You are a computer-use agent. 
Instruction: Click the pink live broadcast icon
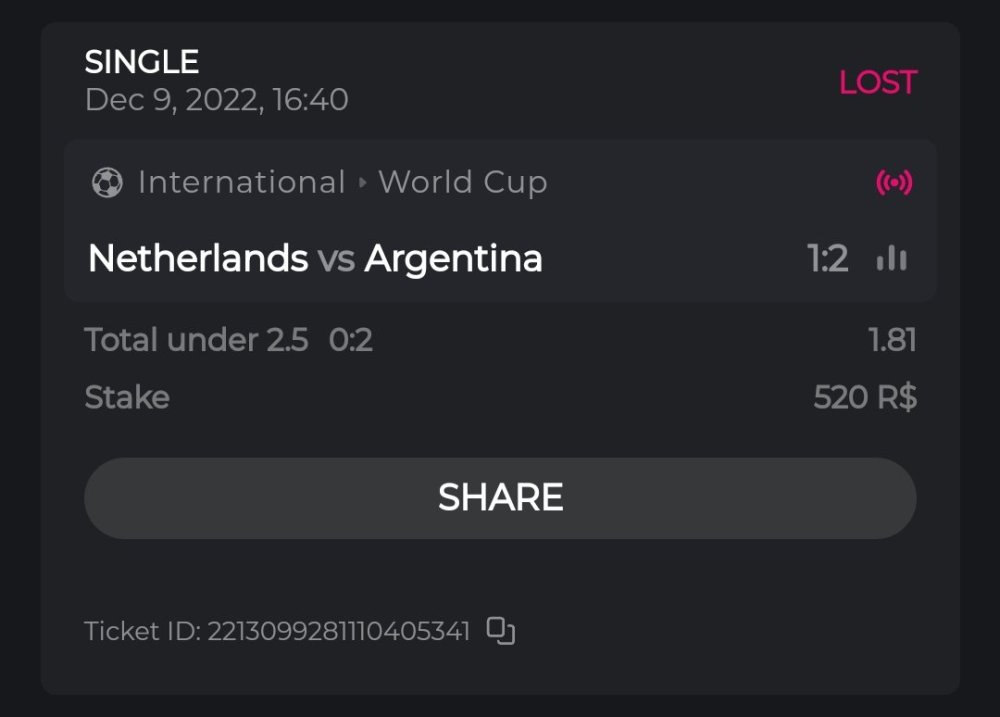click(894, 182)
